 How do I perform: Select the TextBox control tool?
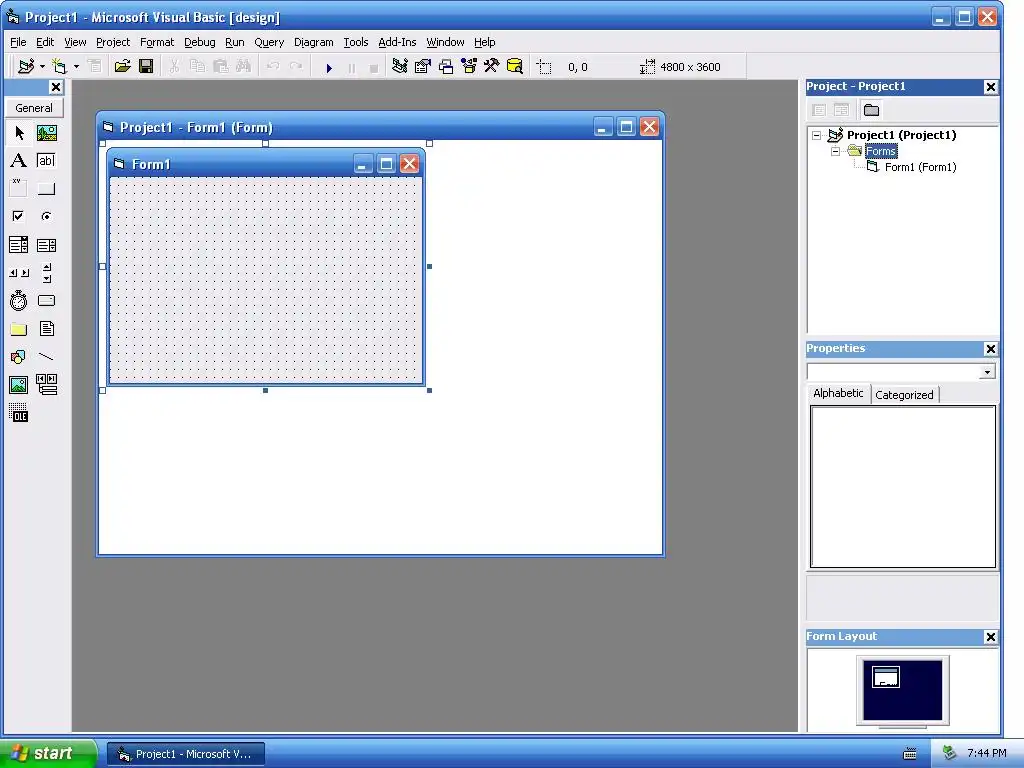click(x=46, y=161)
